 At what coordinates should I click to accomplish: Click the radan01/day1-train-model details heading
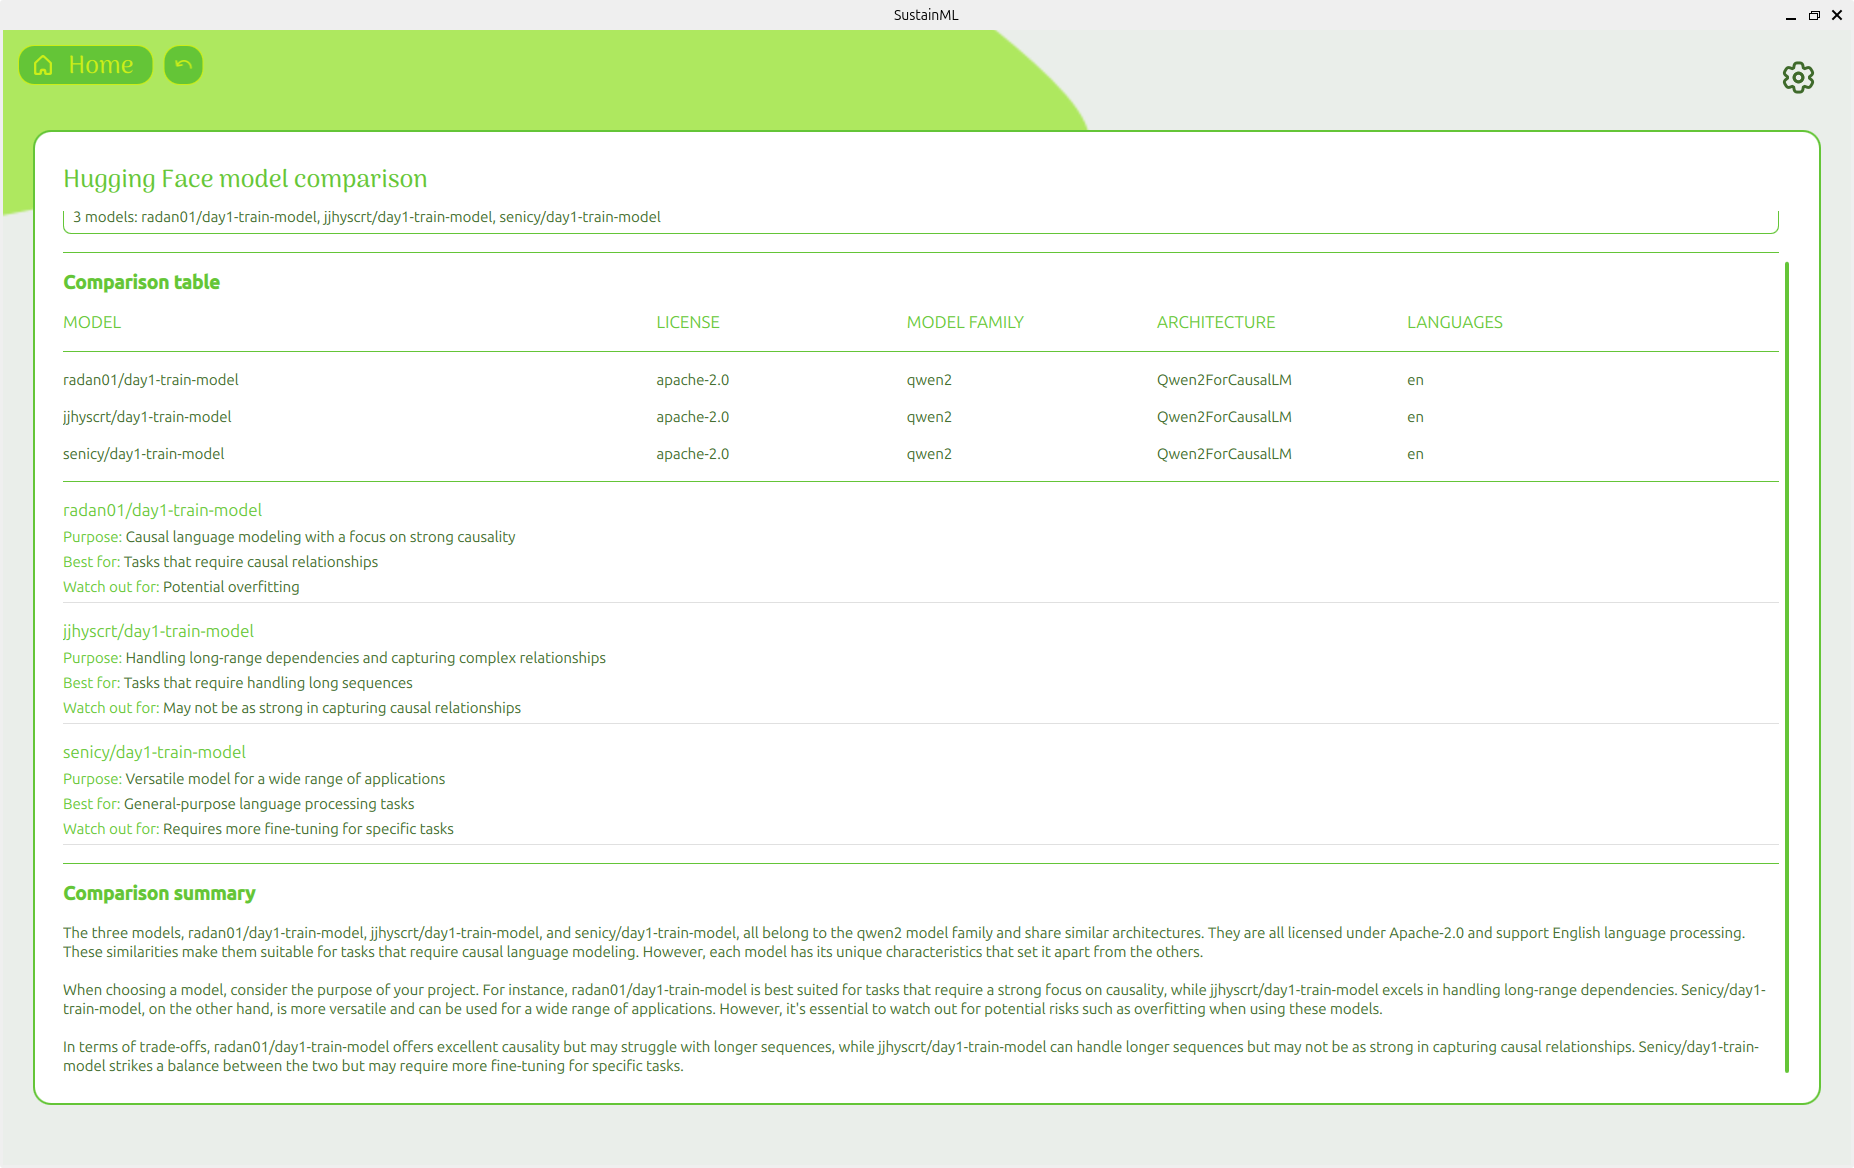click(x=162, y=510)
